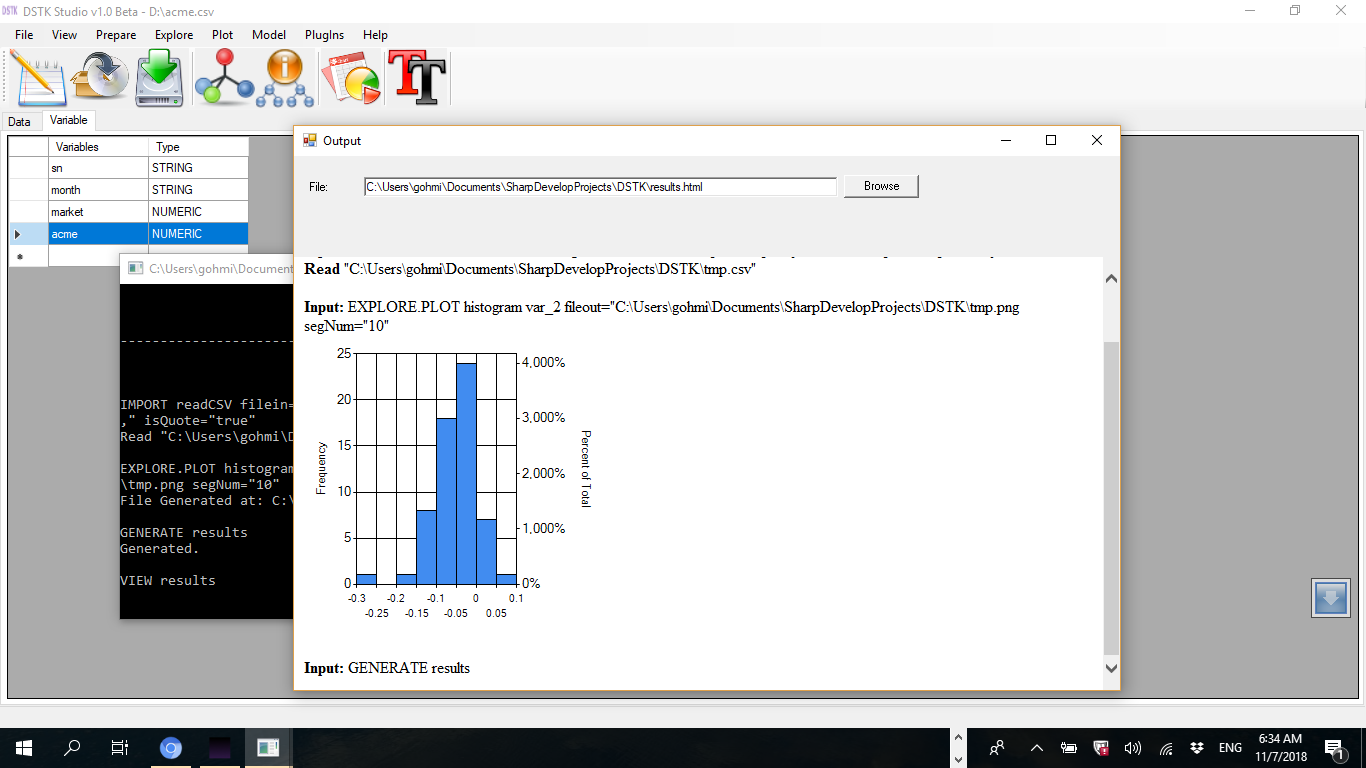This screenshot has width=1366, height=768.
Task: Click the orange info tree toolbar icon
Action: 286,78
